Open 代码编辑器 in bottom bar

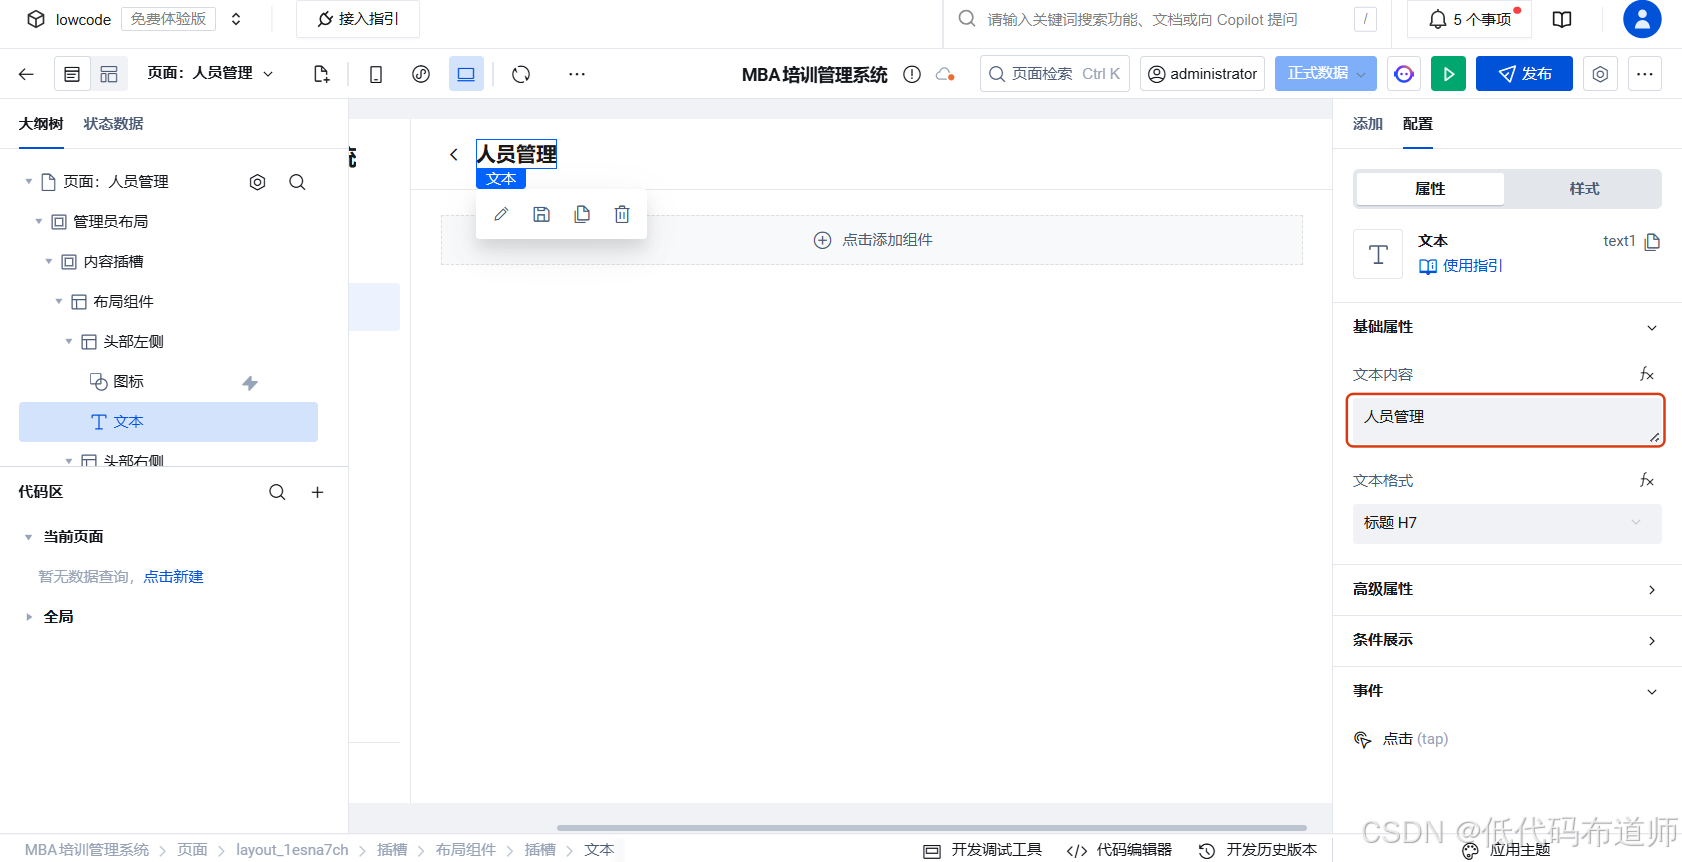[1119, 850]
